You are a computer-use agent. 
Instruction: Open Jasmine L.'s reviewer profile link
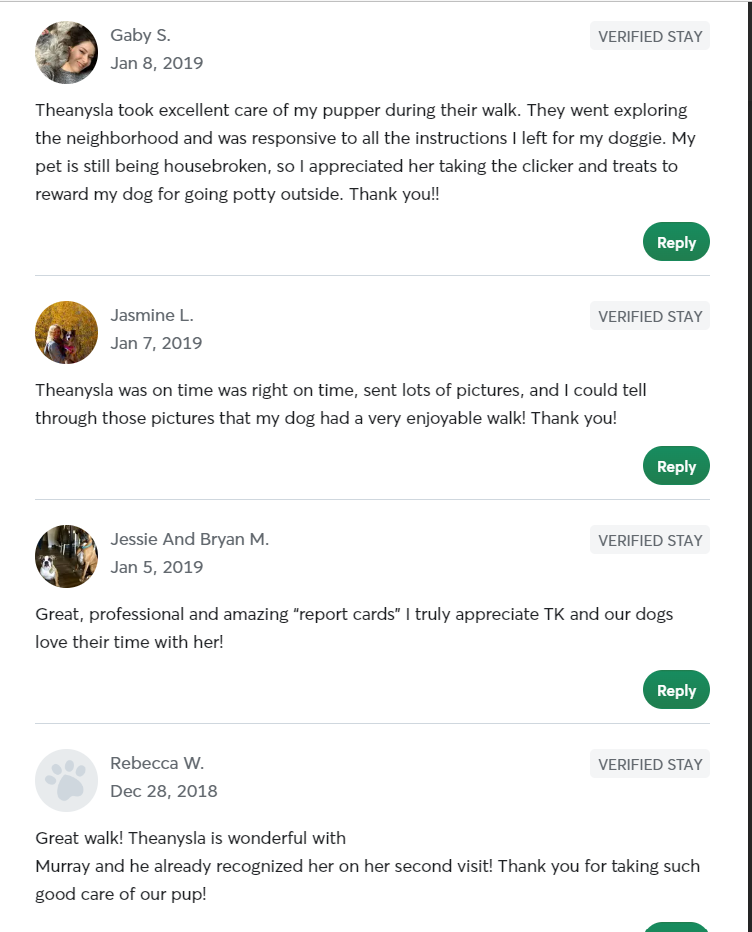[x=152, y=315]
